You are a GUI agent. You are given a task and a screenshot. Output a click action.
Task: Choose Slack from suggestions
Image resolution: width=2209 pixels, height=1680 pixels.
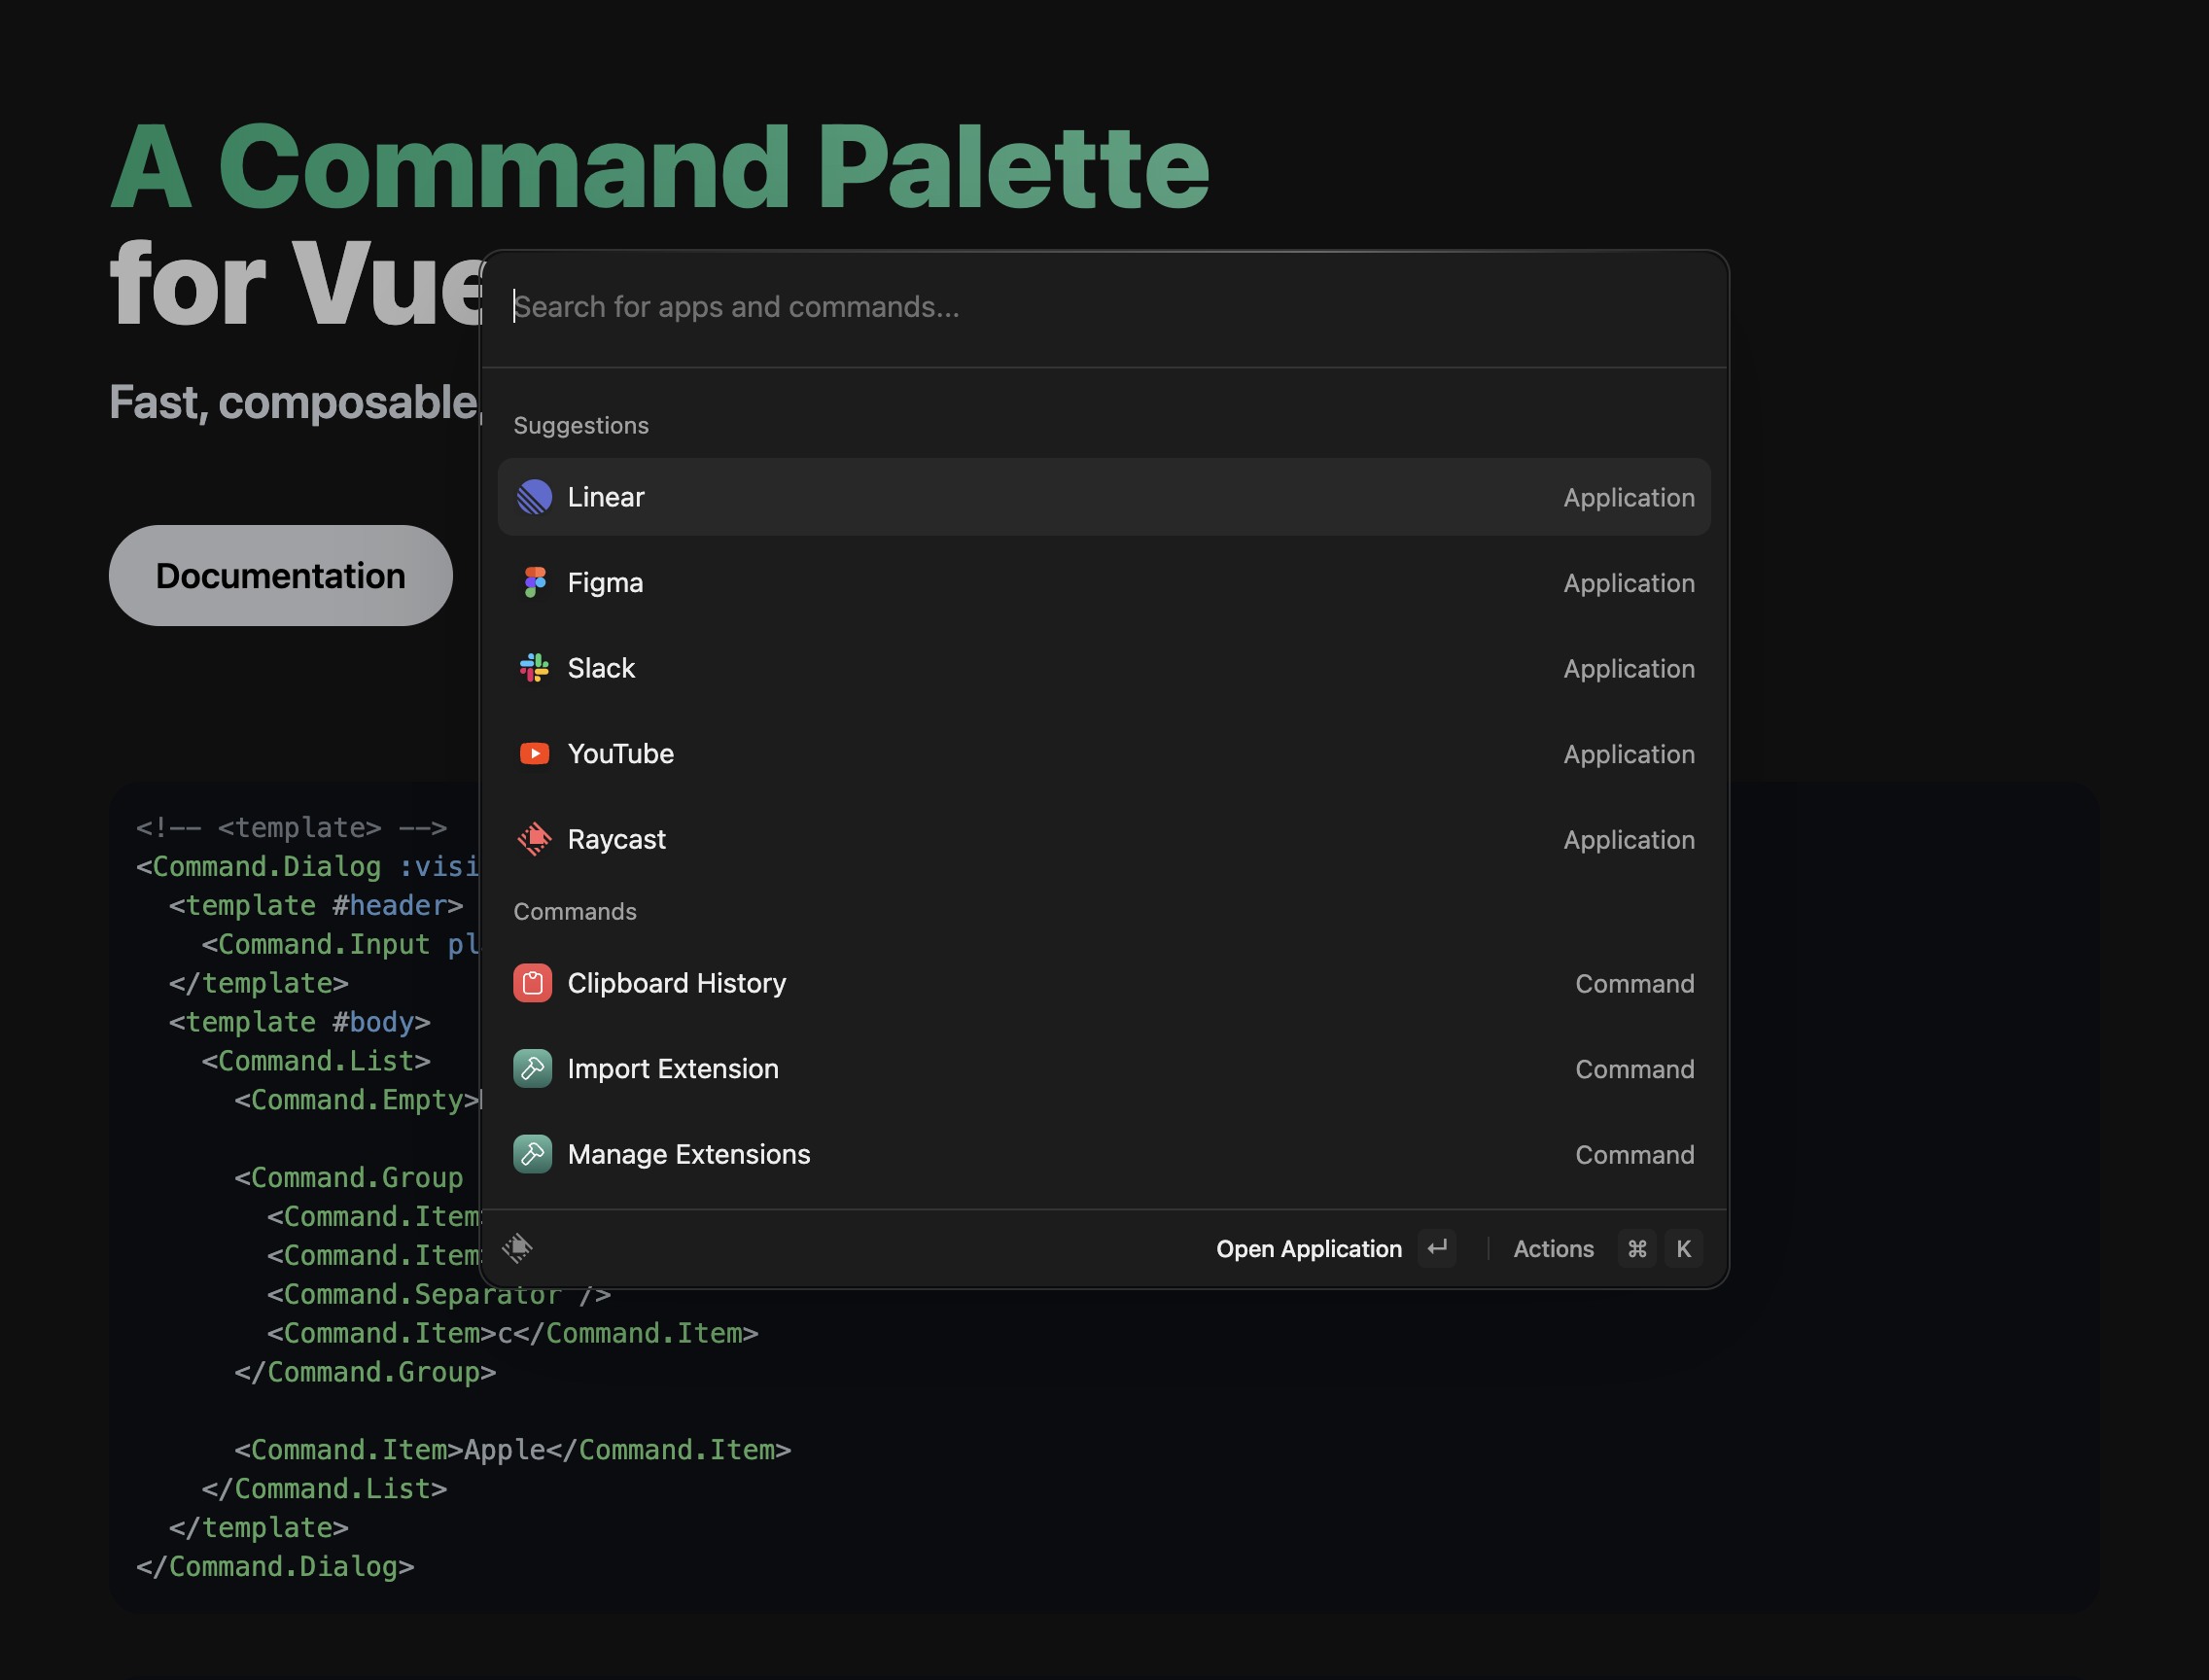[1104, 668]
